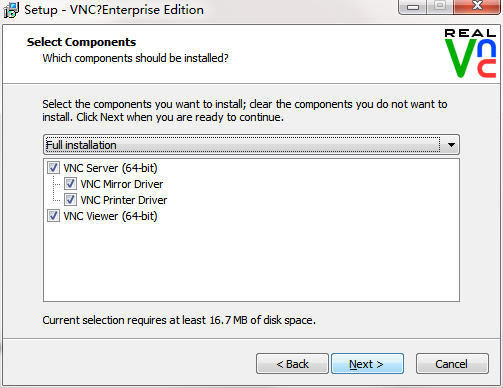Viewport: 503px width, 388px height.
Task: Select the VNC Printer Driver item label
Action: [124, 200]
